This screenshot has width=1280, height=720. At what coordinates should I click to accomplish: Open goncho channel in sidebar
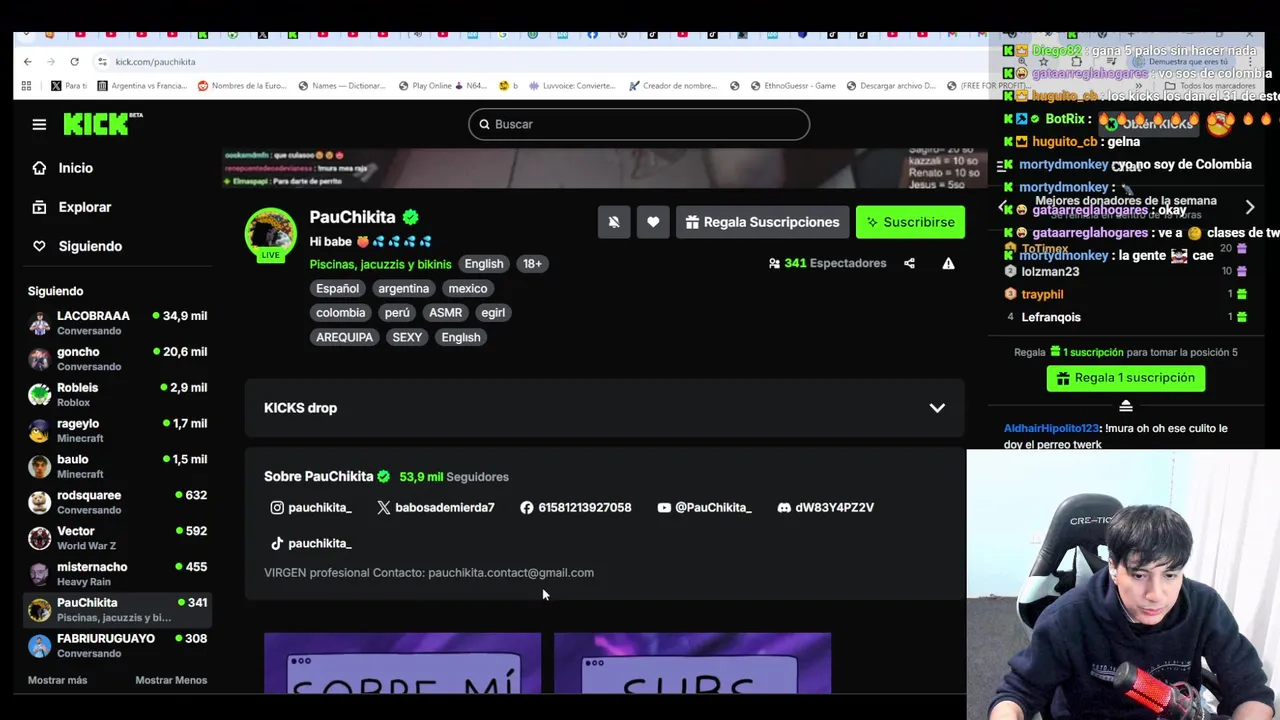tap(118, 359)
